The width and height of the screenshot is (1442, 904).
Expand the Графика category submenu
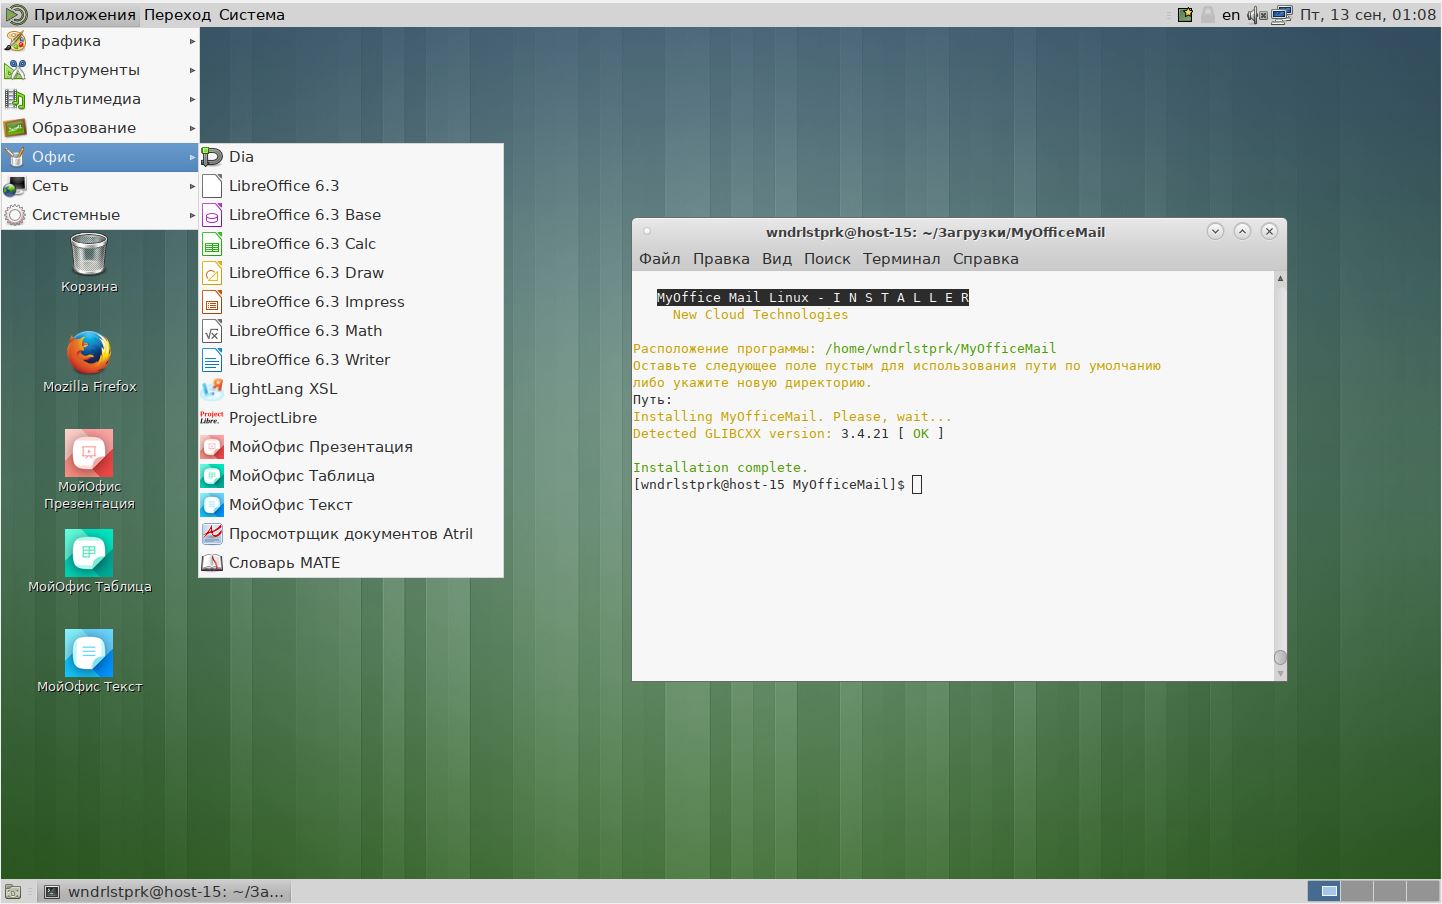click(x=100, y=41)
